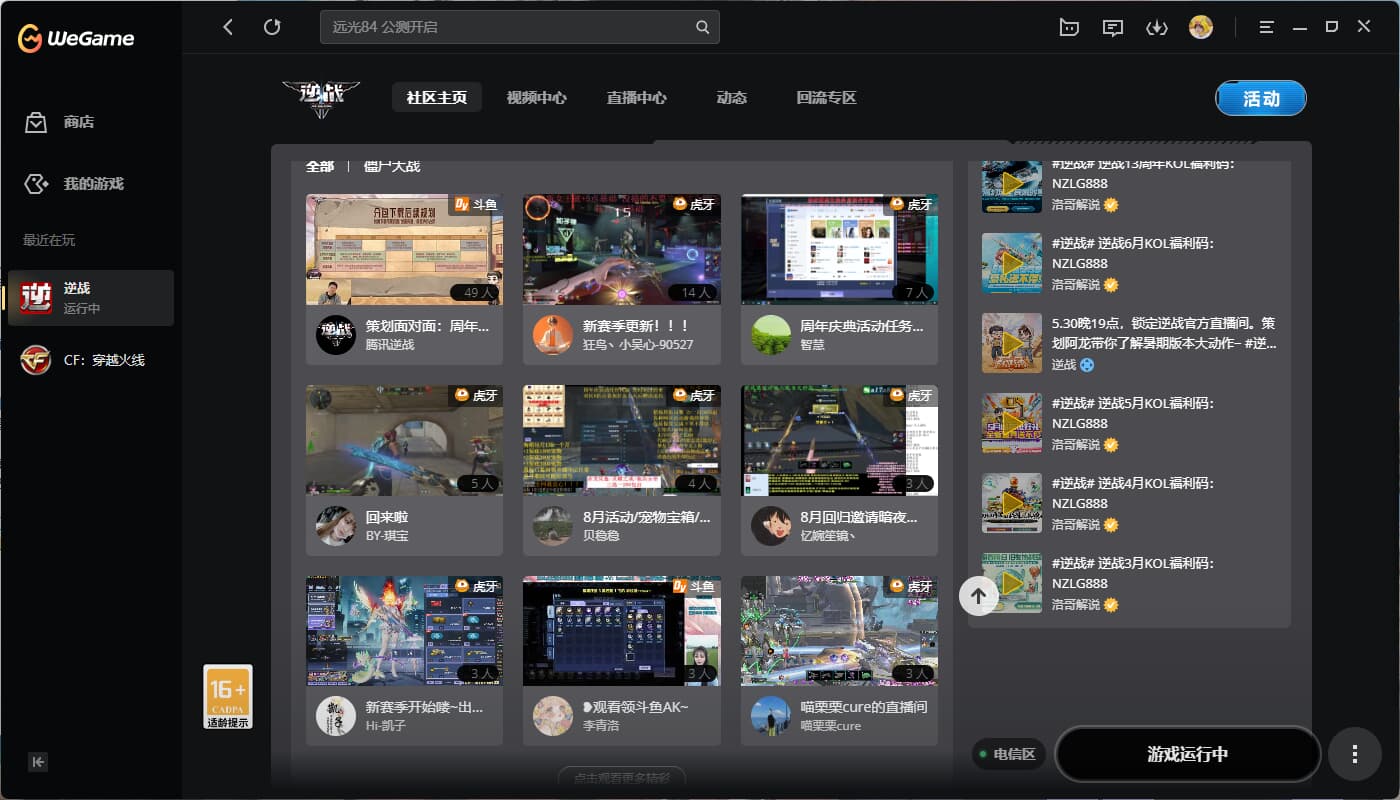Viewport: 1400px width, 800px height.
Task: Switch to 社区主页 tab
Action: click(x=437, y=97)
